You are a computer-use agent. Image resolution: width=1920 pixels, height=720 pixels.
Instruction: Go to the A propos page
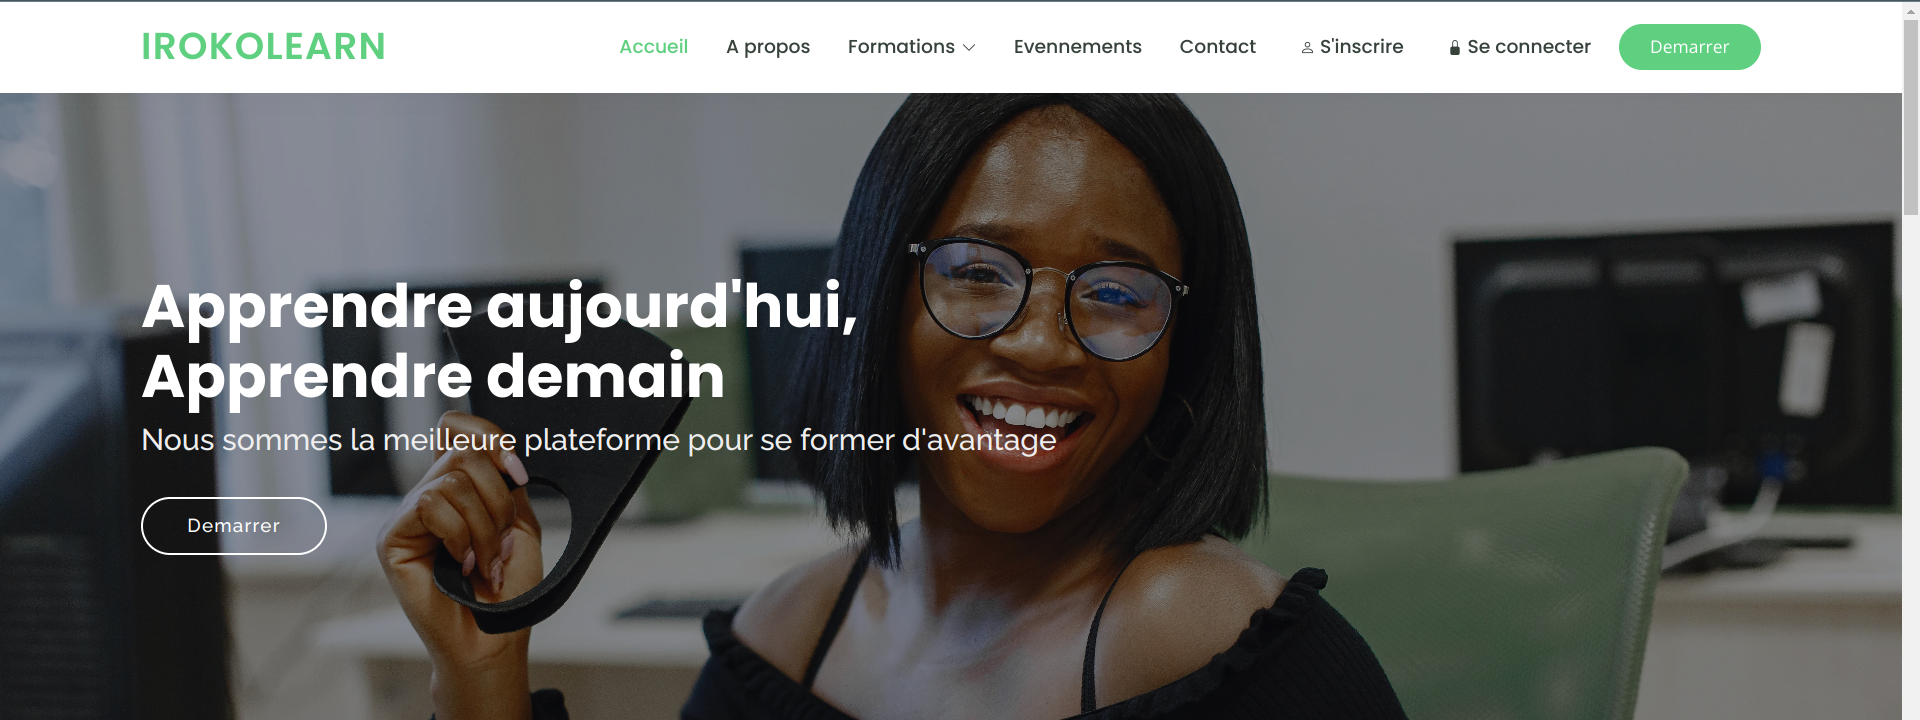pyautogui.click(x=768, y=47)
